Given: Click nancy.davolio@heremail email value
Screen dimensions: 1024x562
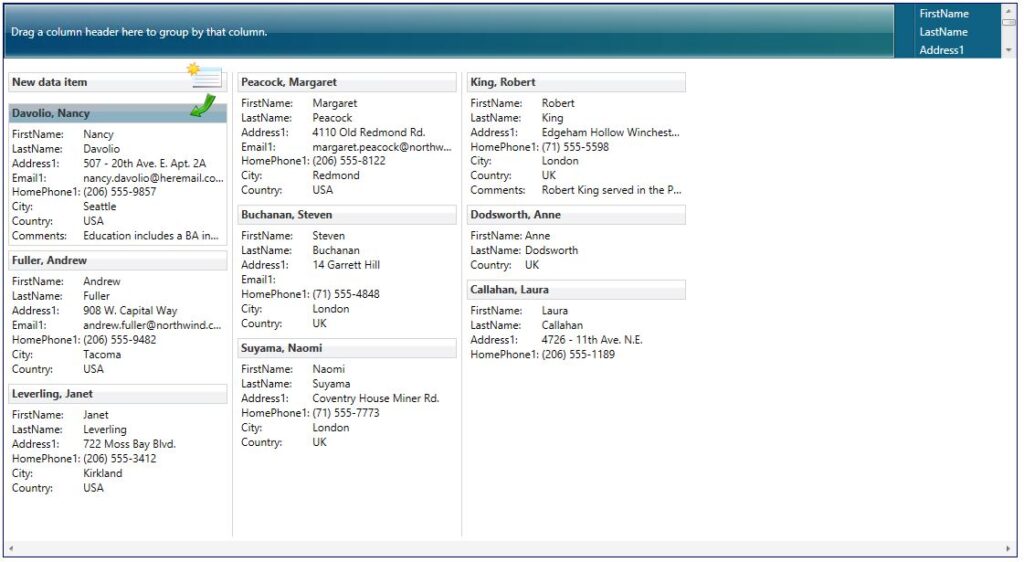Looking at the screenshot, I should (x=153, y=178).
